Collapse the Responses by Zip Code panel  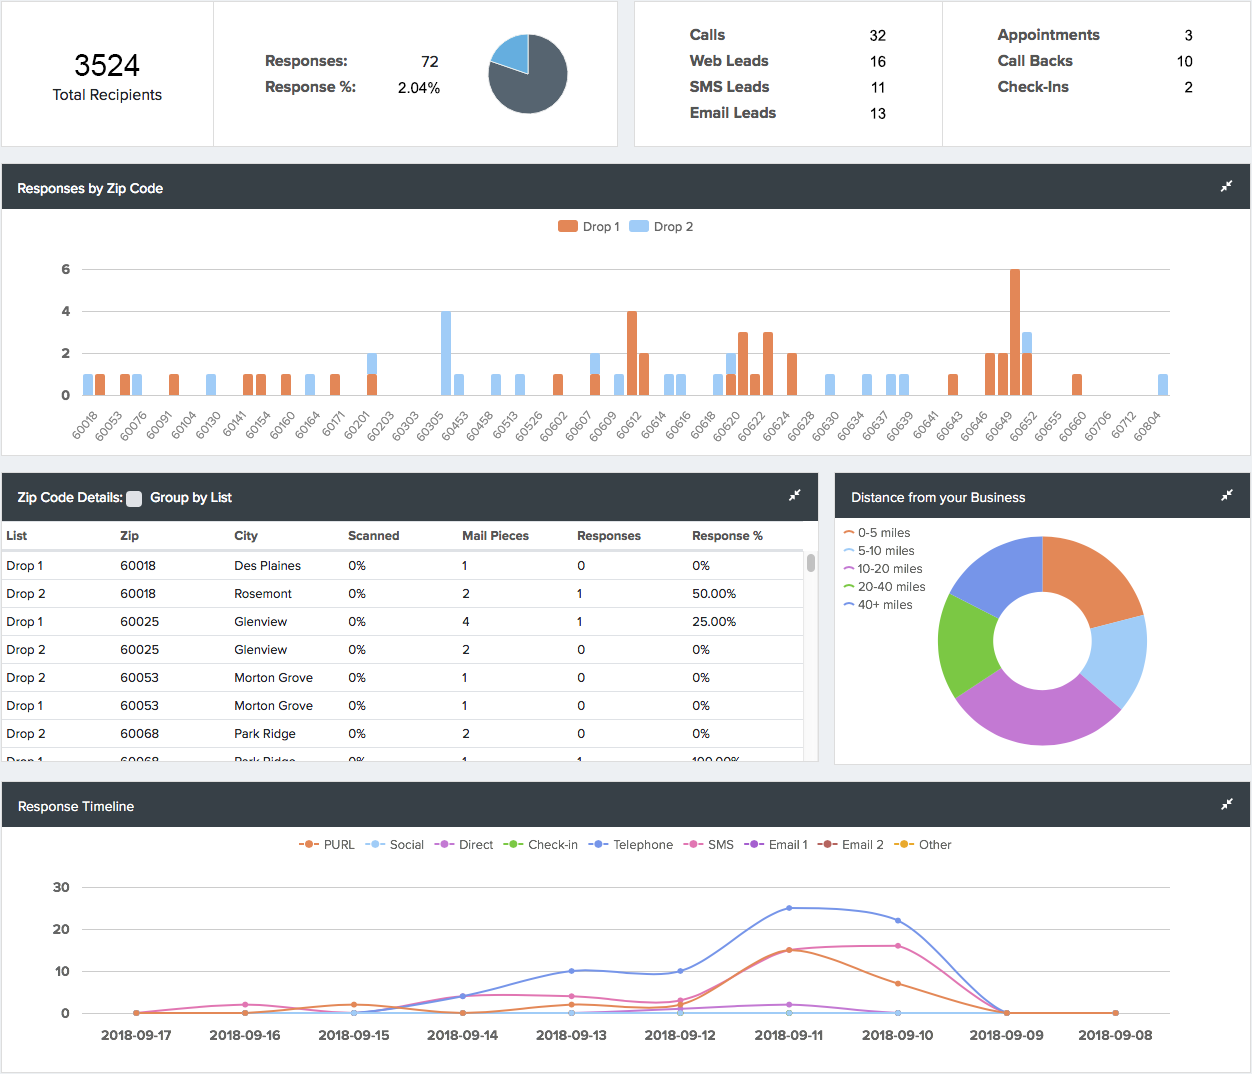coord(1226,187)
